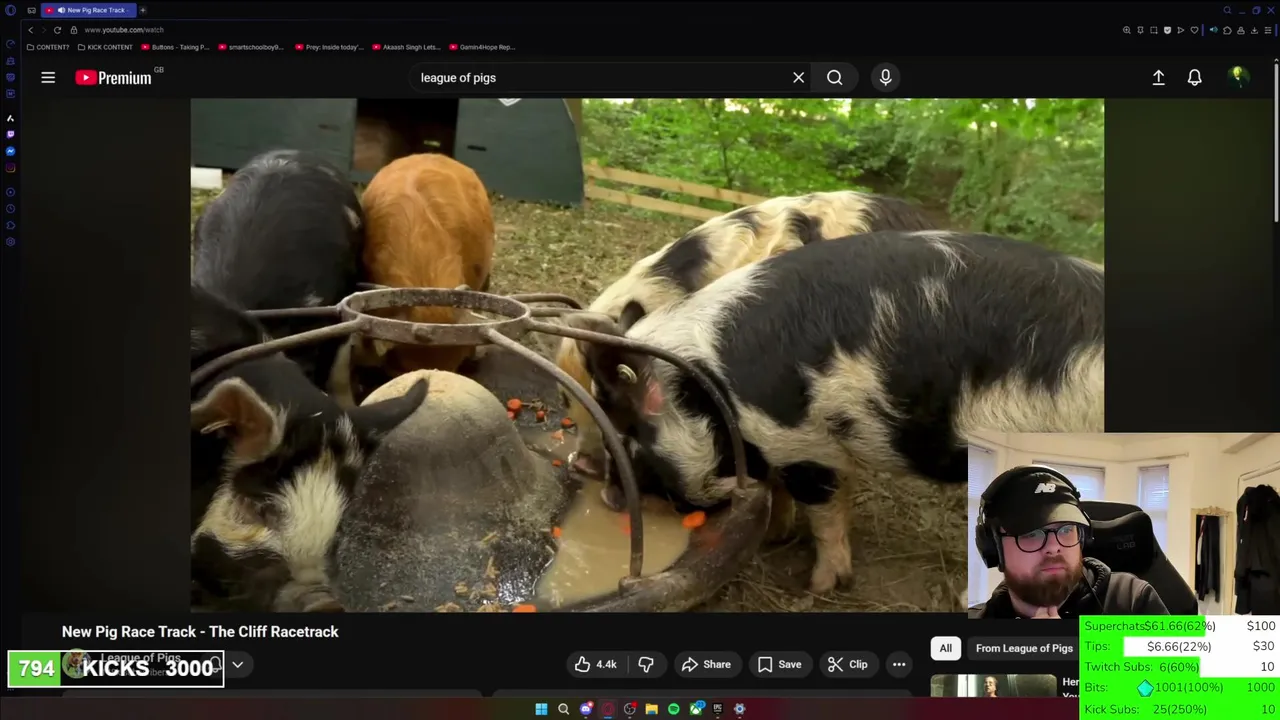1280x720 pixels.
Task: Open the 'Gamin4Hope Rep...' bookmark
Action: pos(482,47)
